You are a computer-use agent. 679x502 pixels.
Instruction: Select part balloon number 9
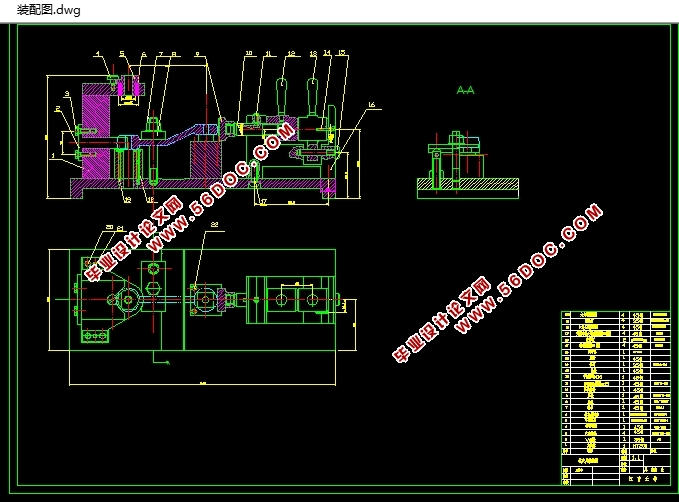pyautogui.click(x=197, y=52)
